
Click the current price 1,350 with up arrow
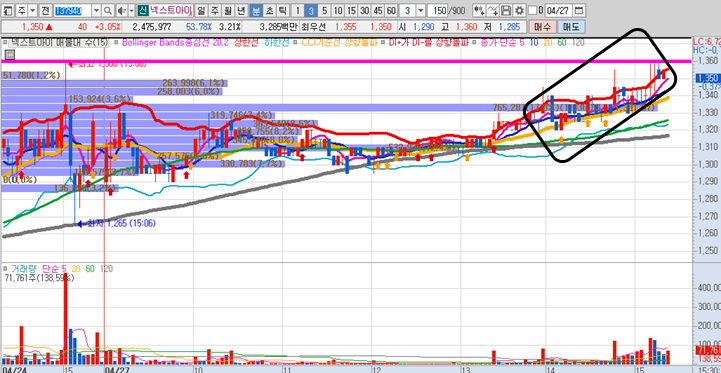[x=37, y=27]
